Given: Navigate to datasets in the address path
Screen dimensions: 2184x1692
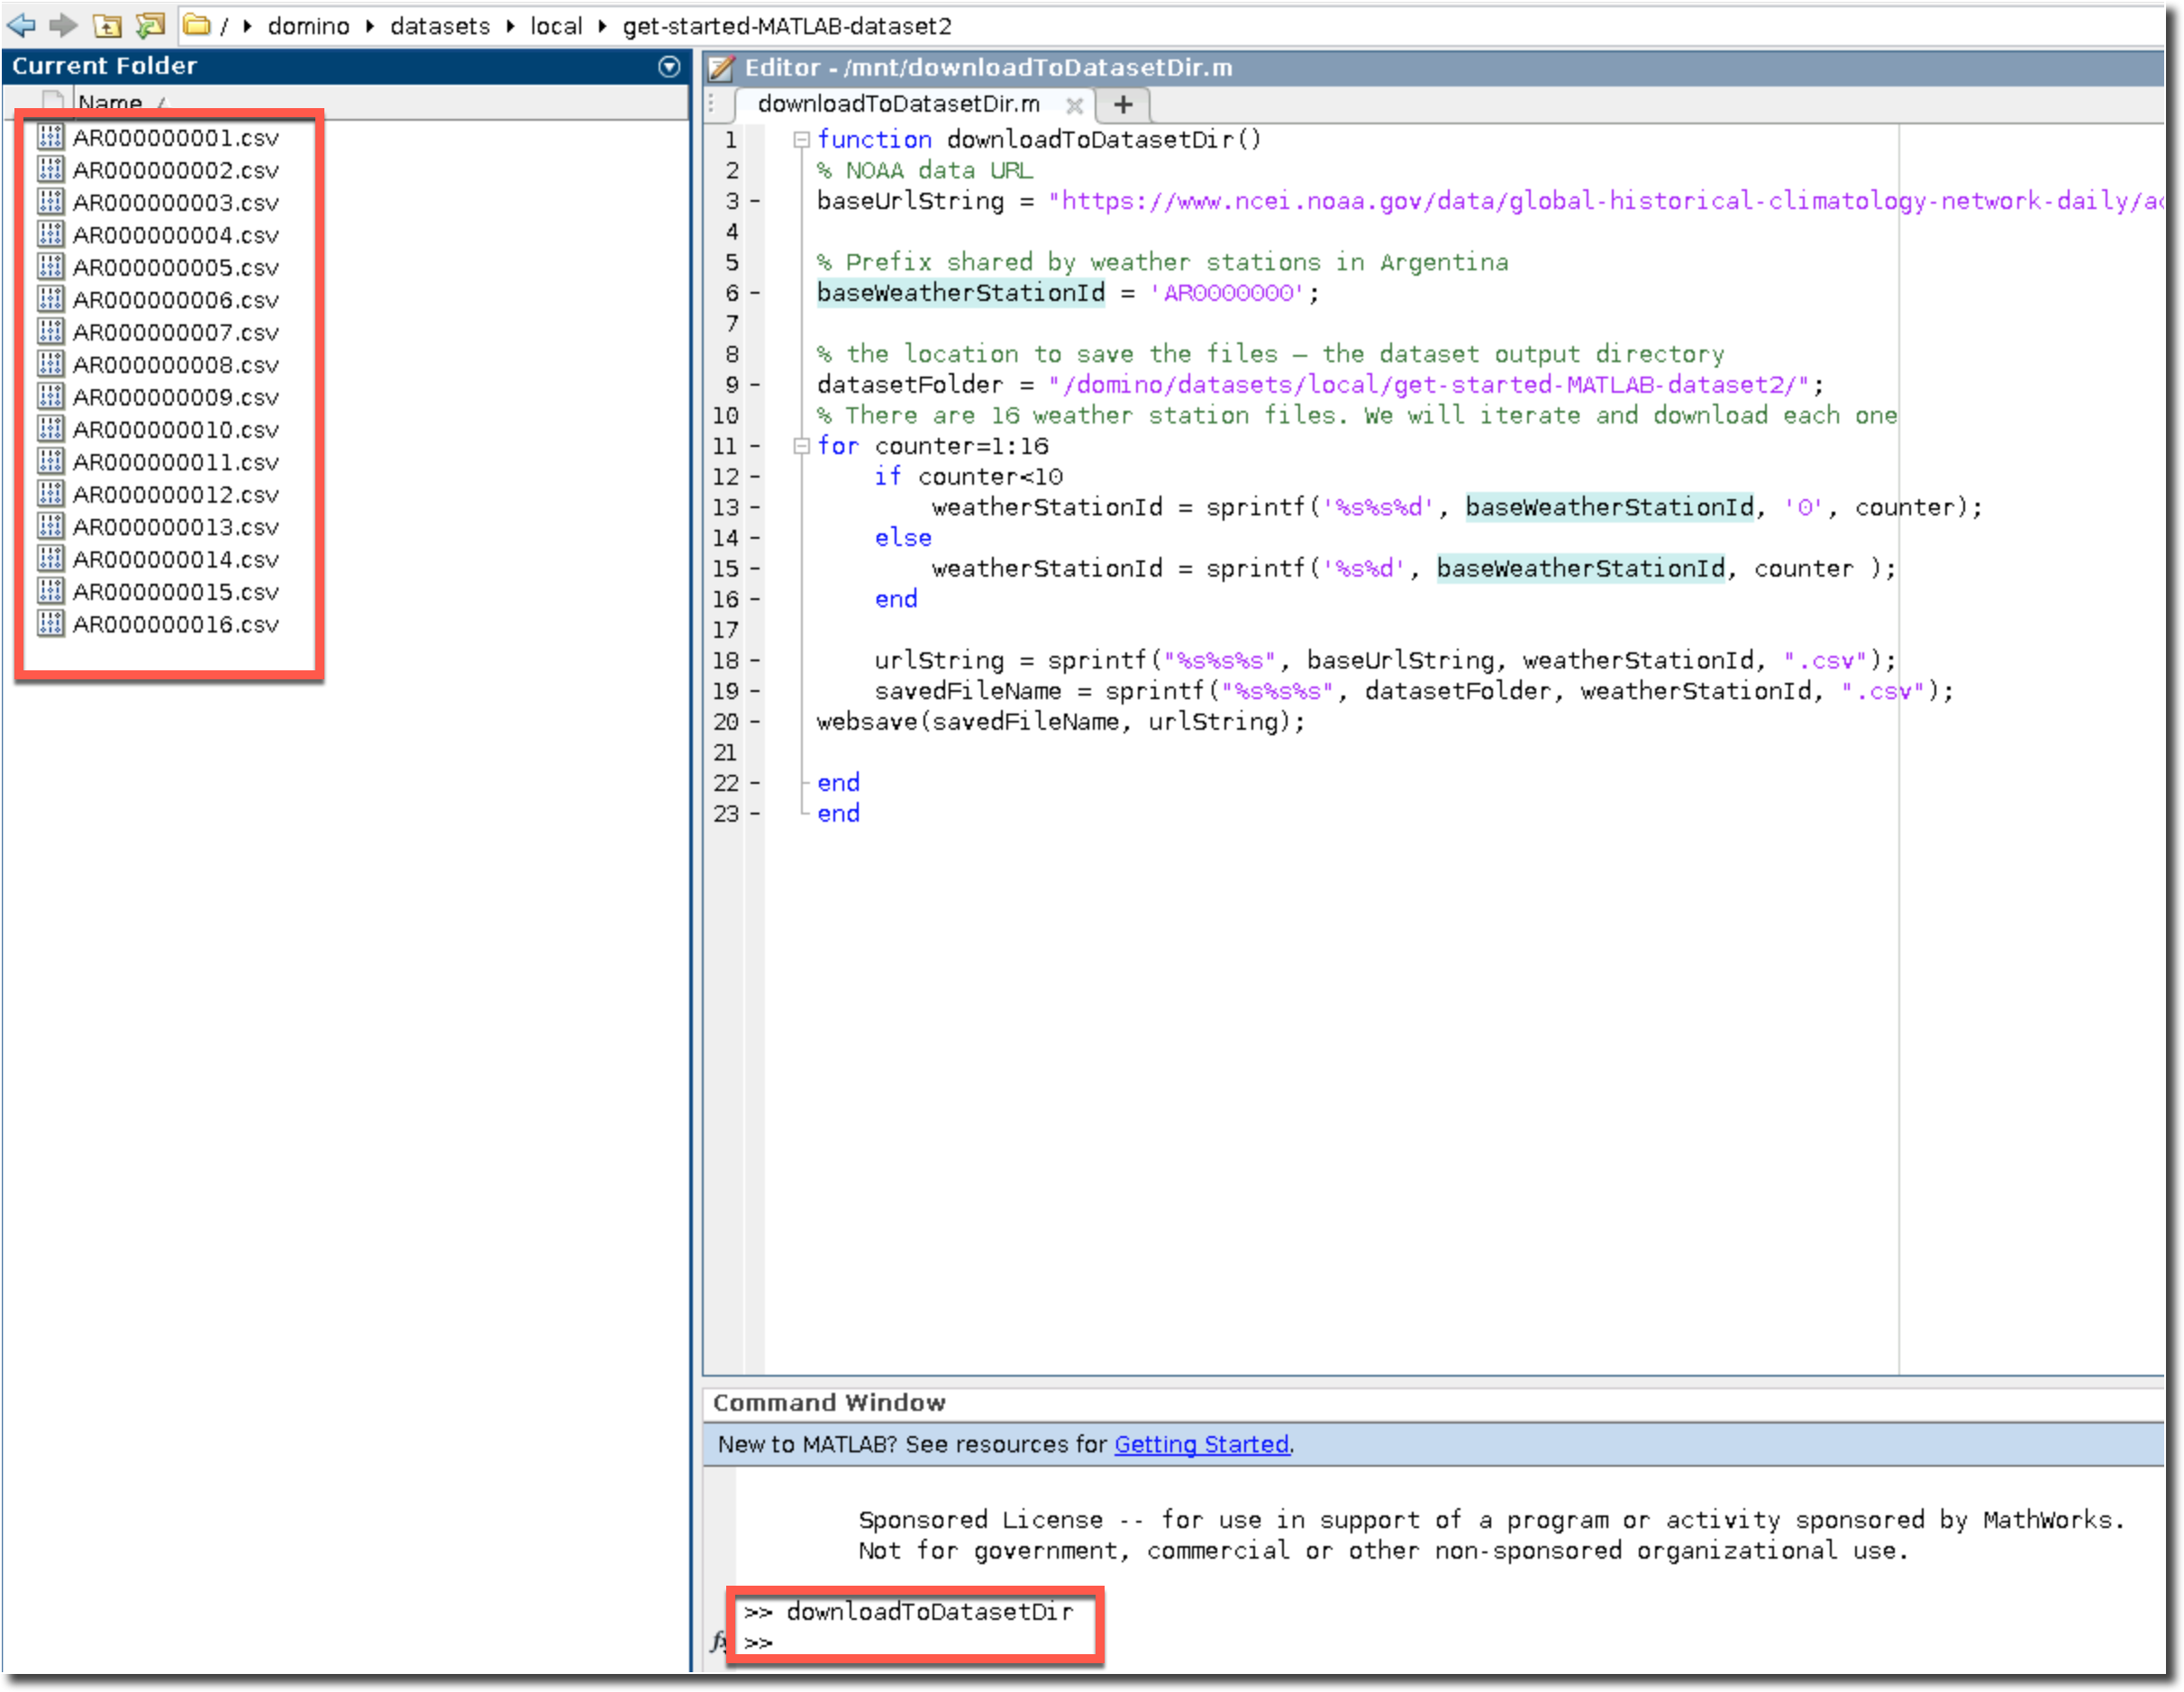Looking at the screenshot, I should tap(440, 26).
